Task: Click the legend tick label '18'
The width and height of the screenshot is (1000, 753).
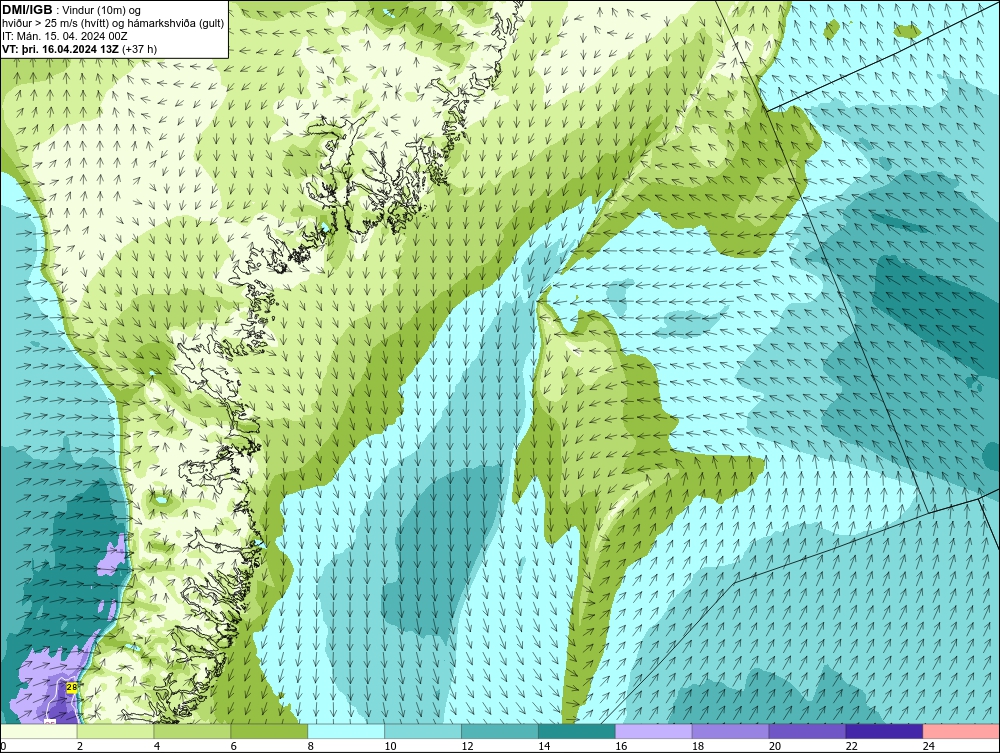Action: pyautogui.click(x=698, y=746)
